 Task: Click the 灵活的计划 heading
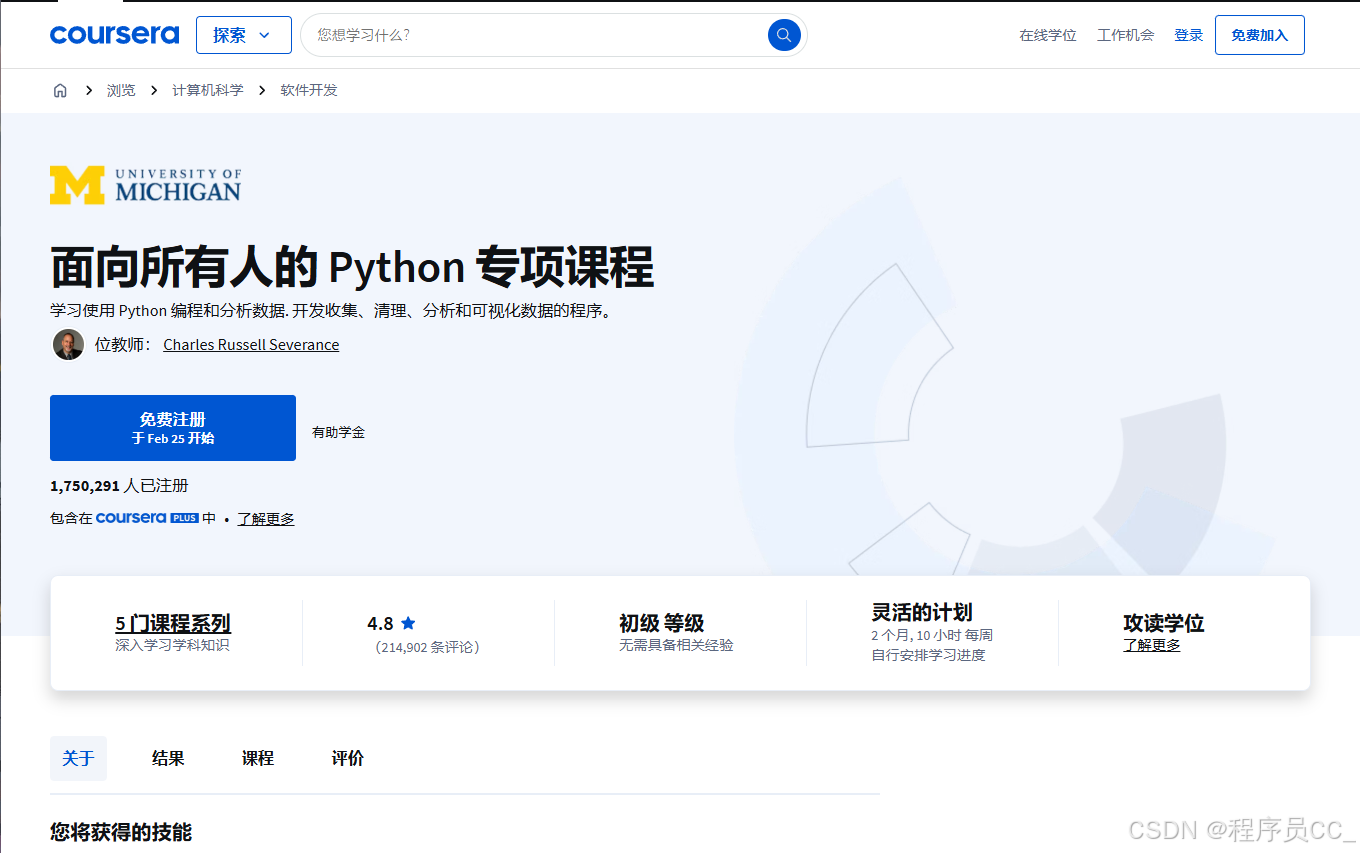[922, 612]
